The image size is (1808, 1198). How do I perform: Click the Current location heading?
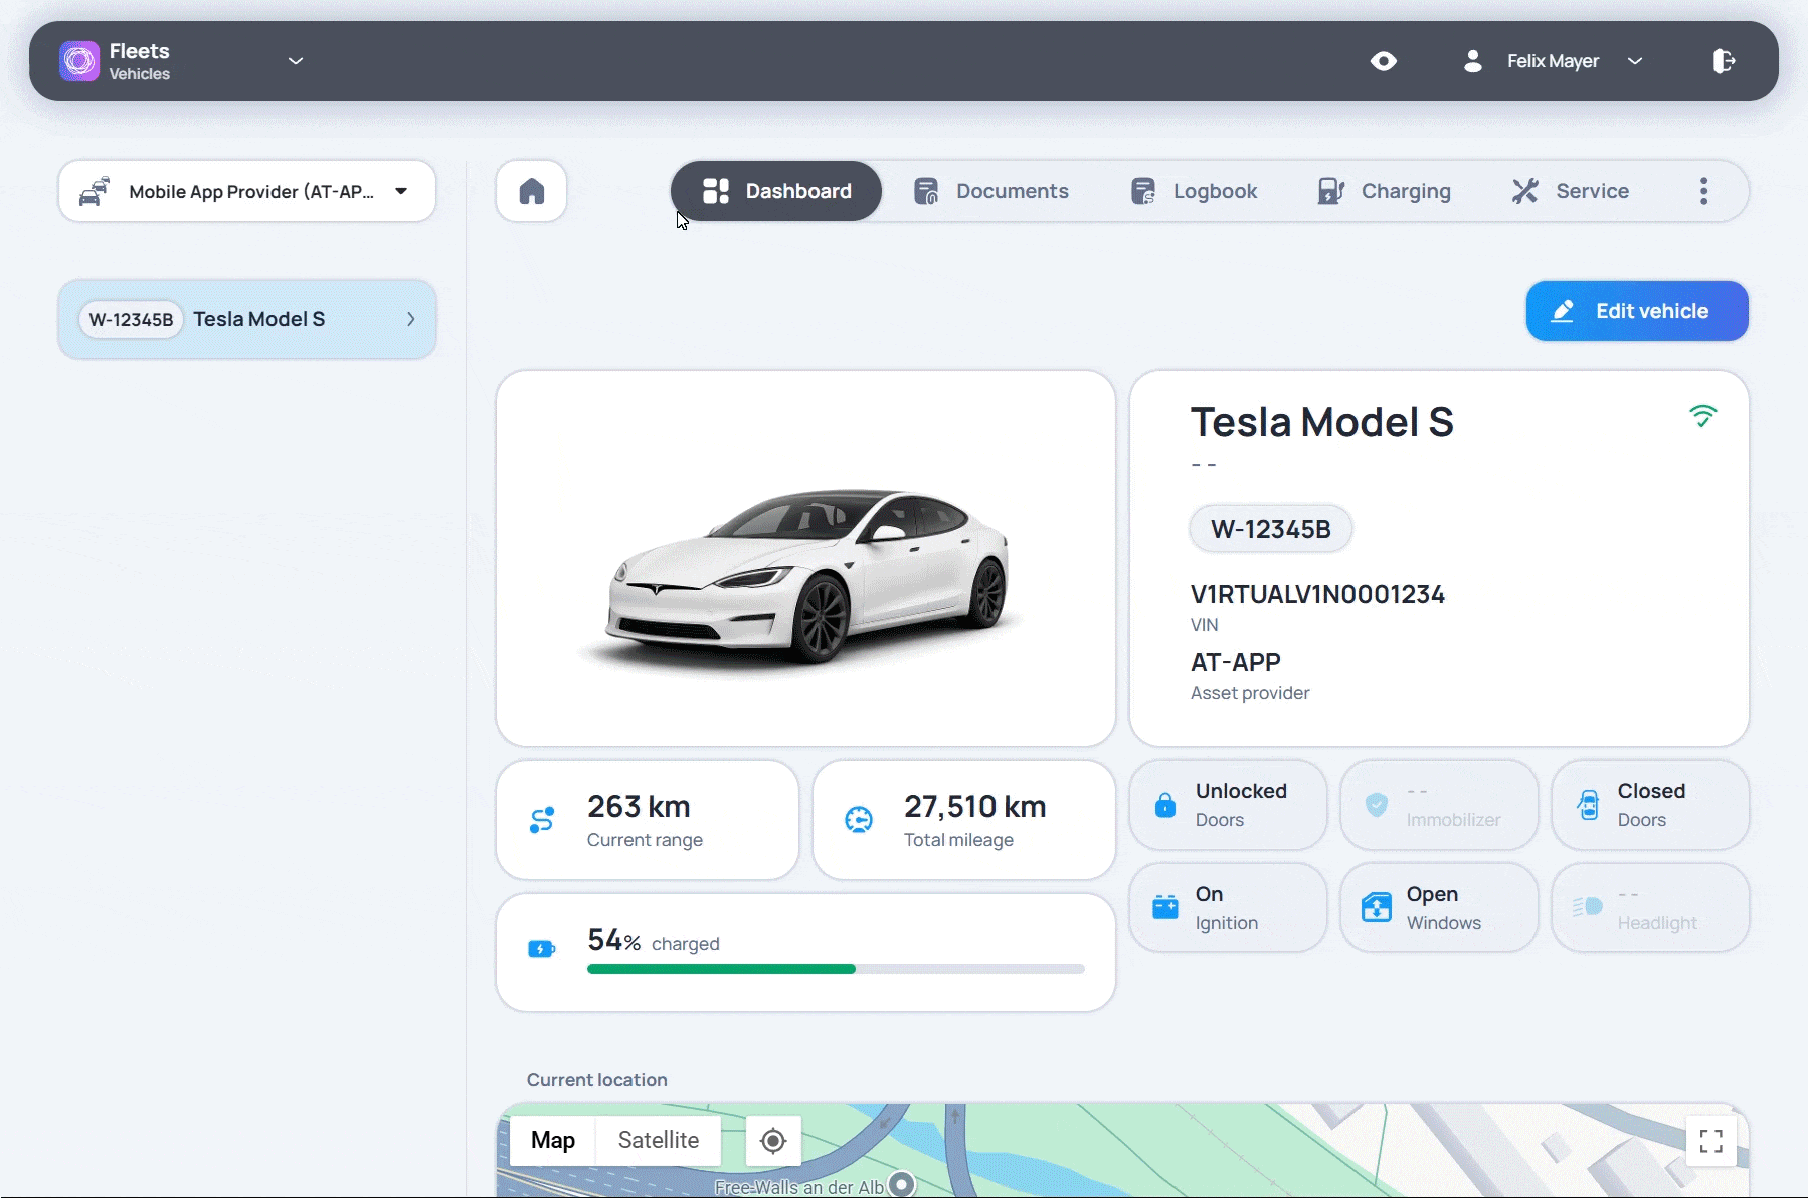click(597, 1080)
